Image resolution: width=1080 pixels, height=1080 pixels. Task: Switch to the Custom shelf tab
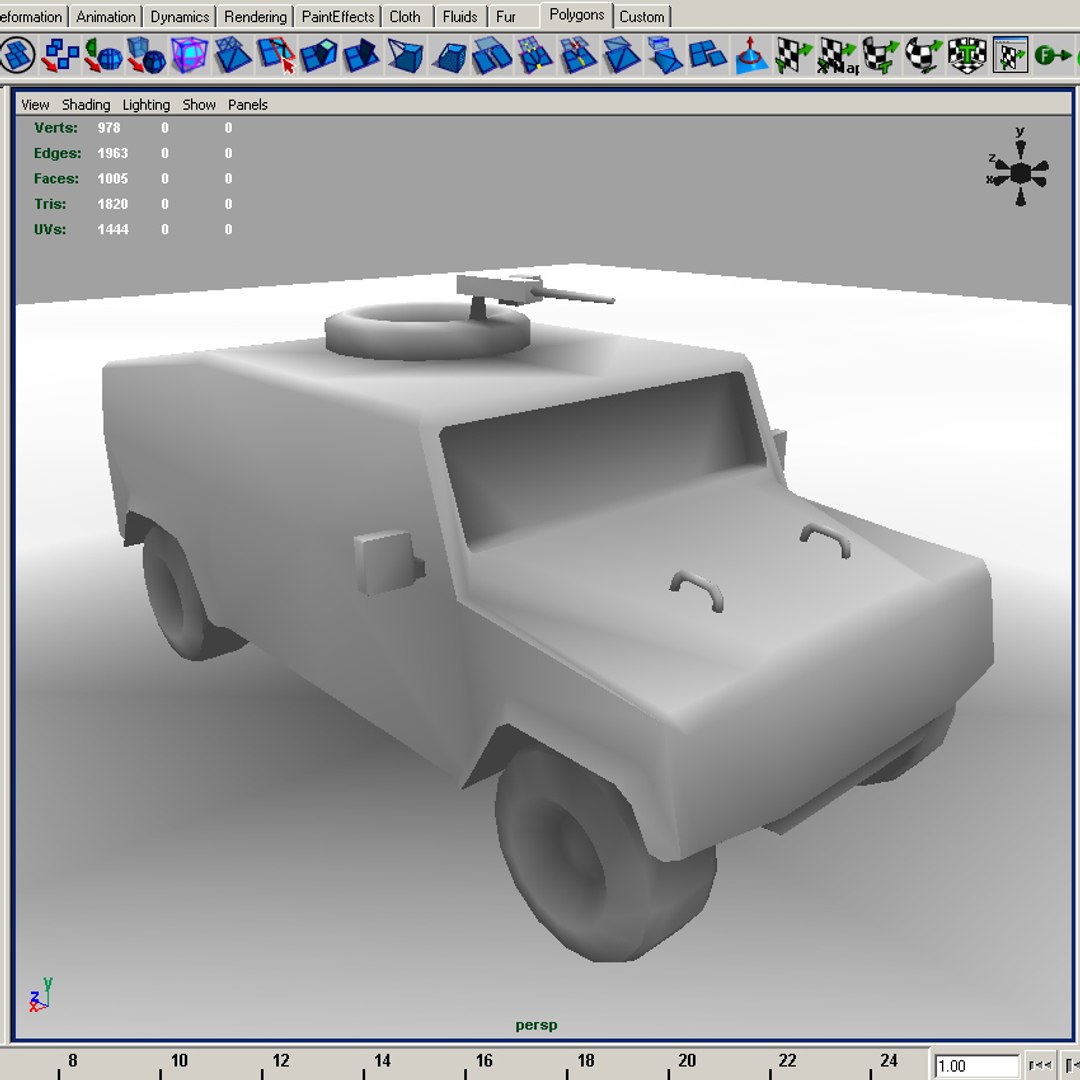pyautogui.click(x=641, y=17)
